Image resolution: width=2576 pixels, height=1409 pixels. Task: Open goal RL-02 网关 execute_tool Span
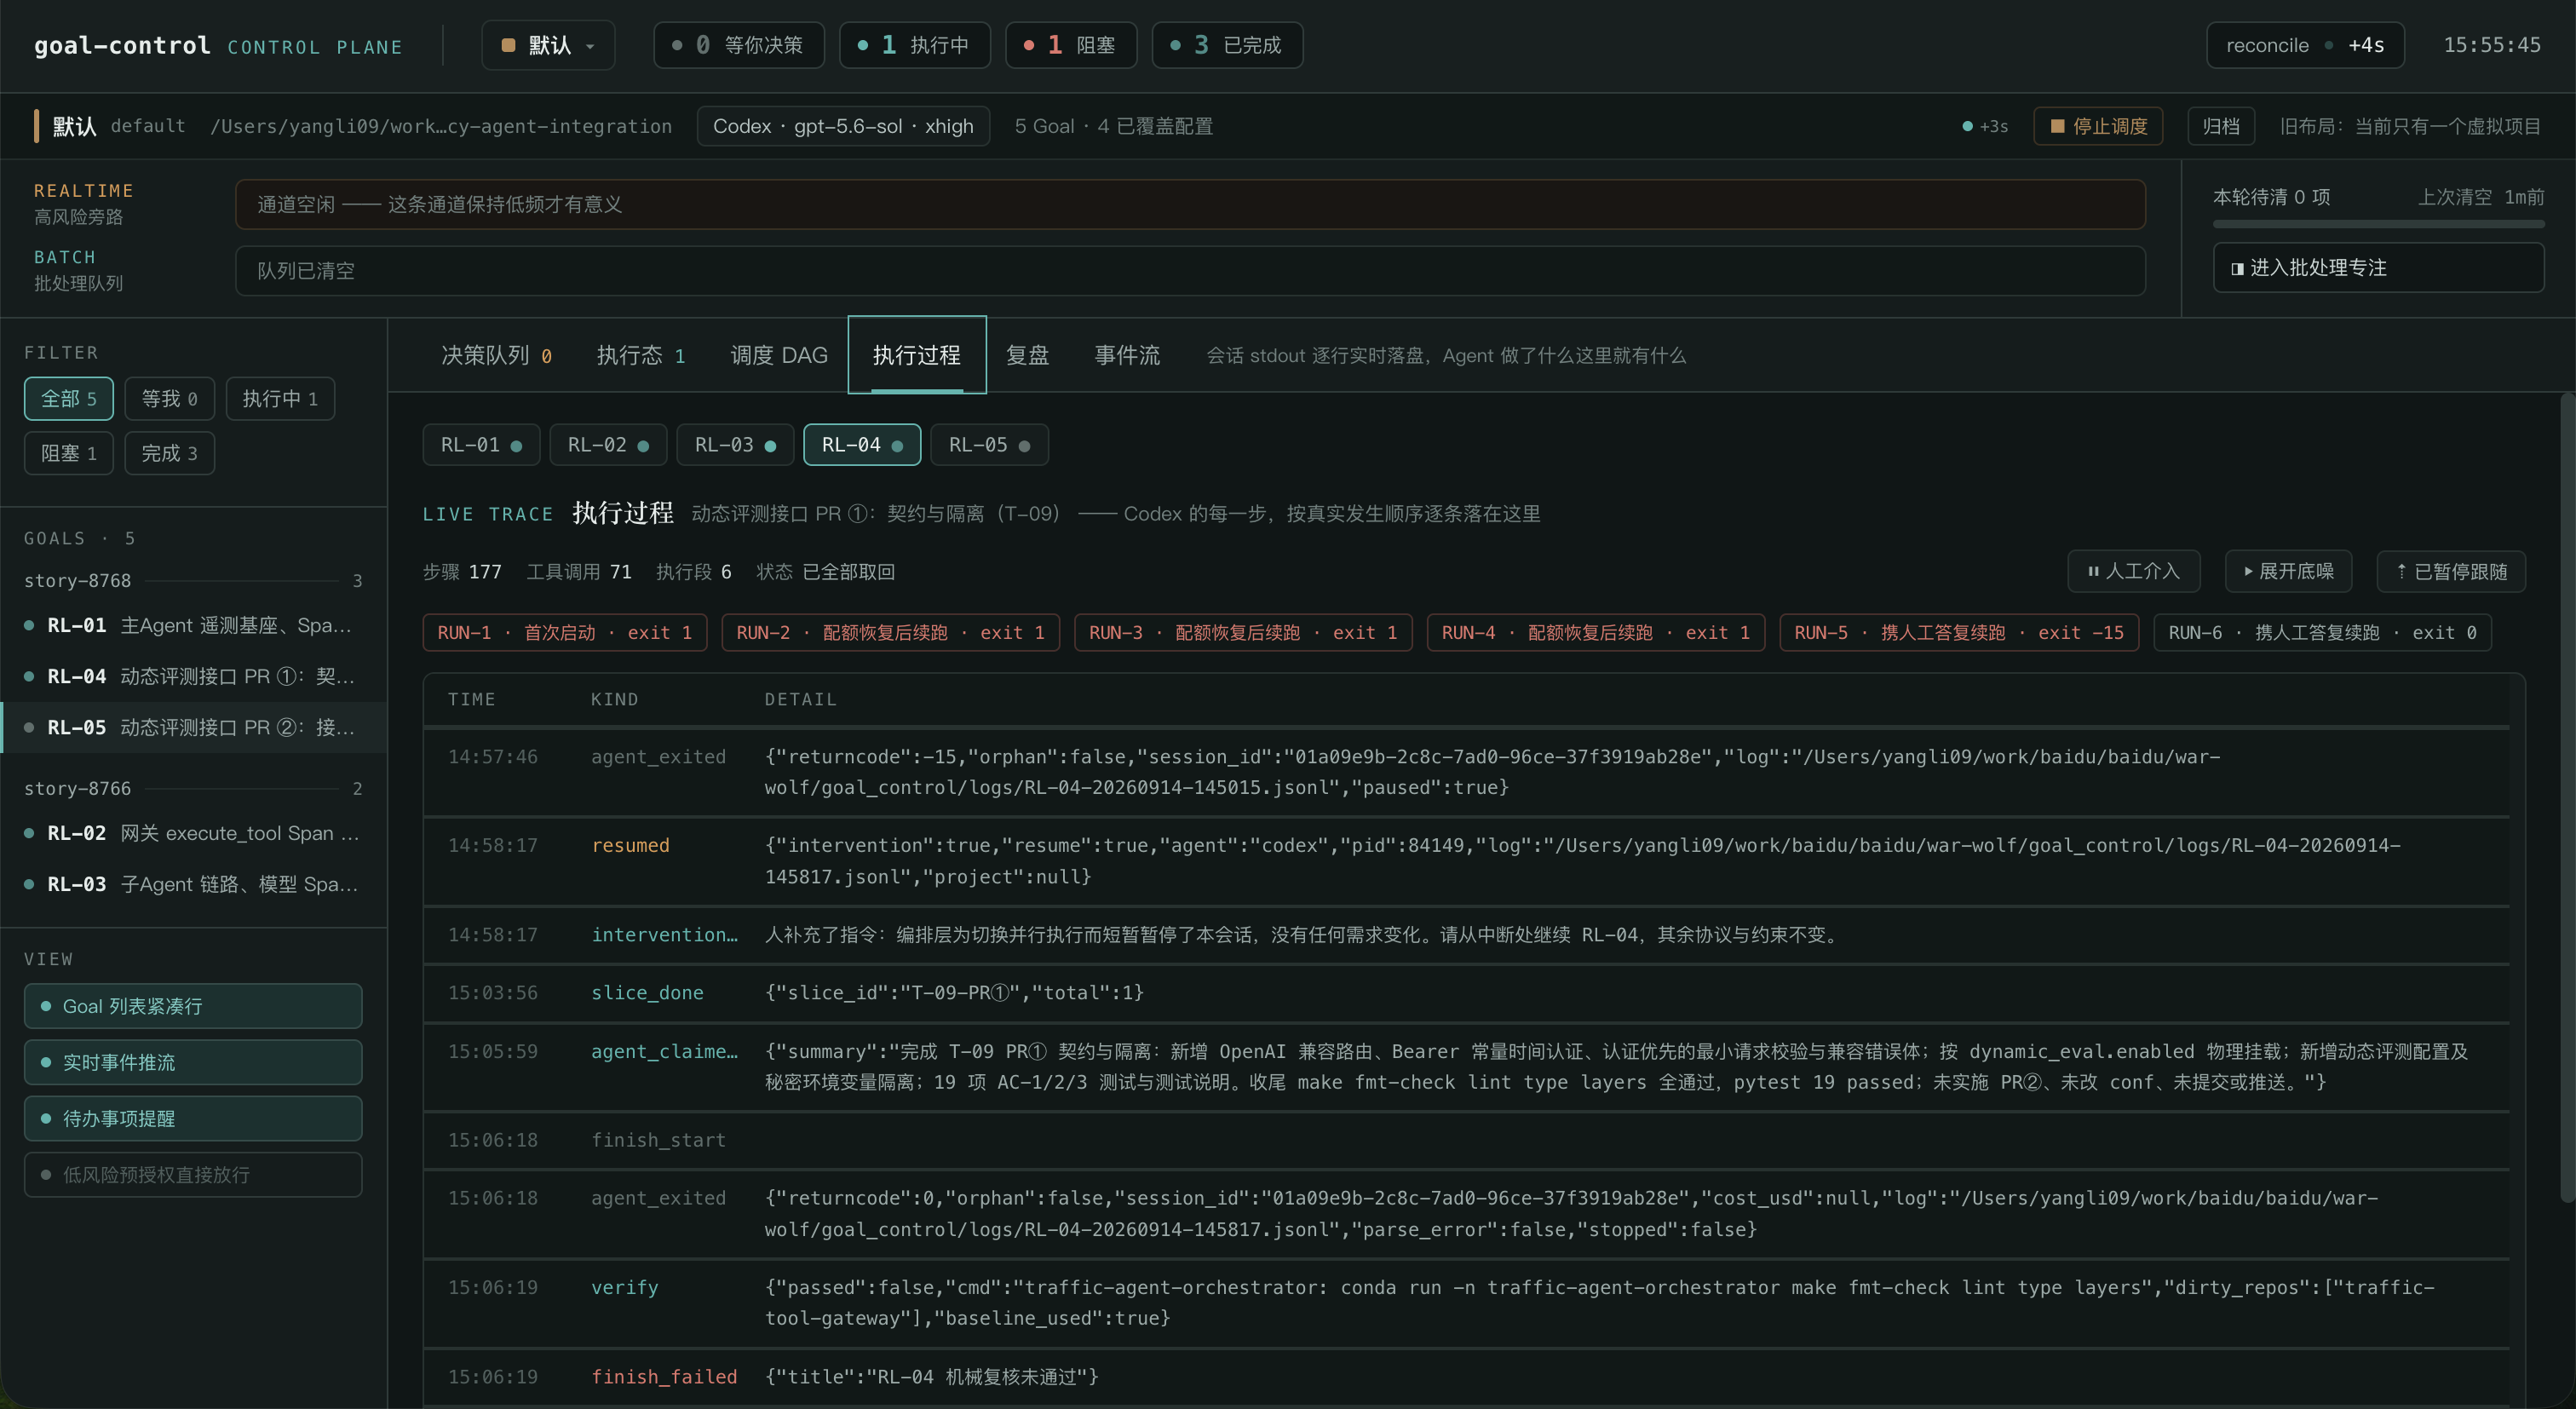(193, 833)
